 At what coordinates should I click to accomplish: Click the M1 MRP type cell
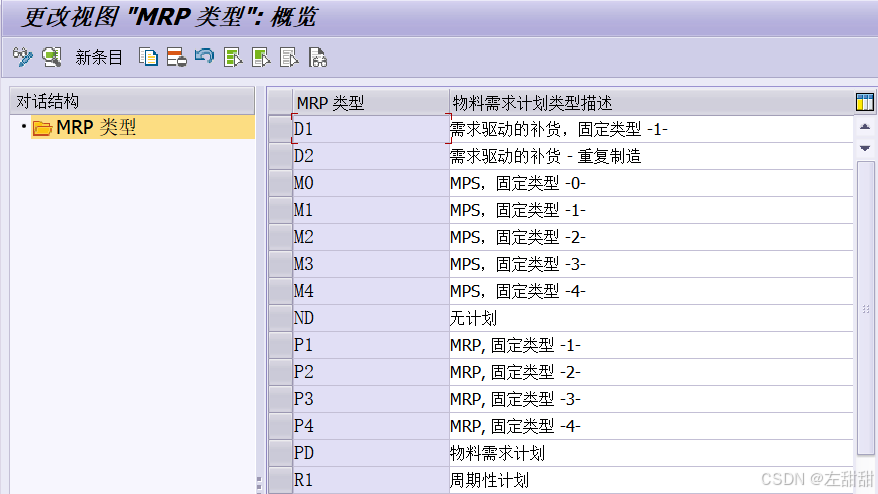click(371, 210)
